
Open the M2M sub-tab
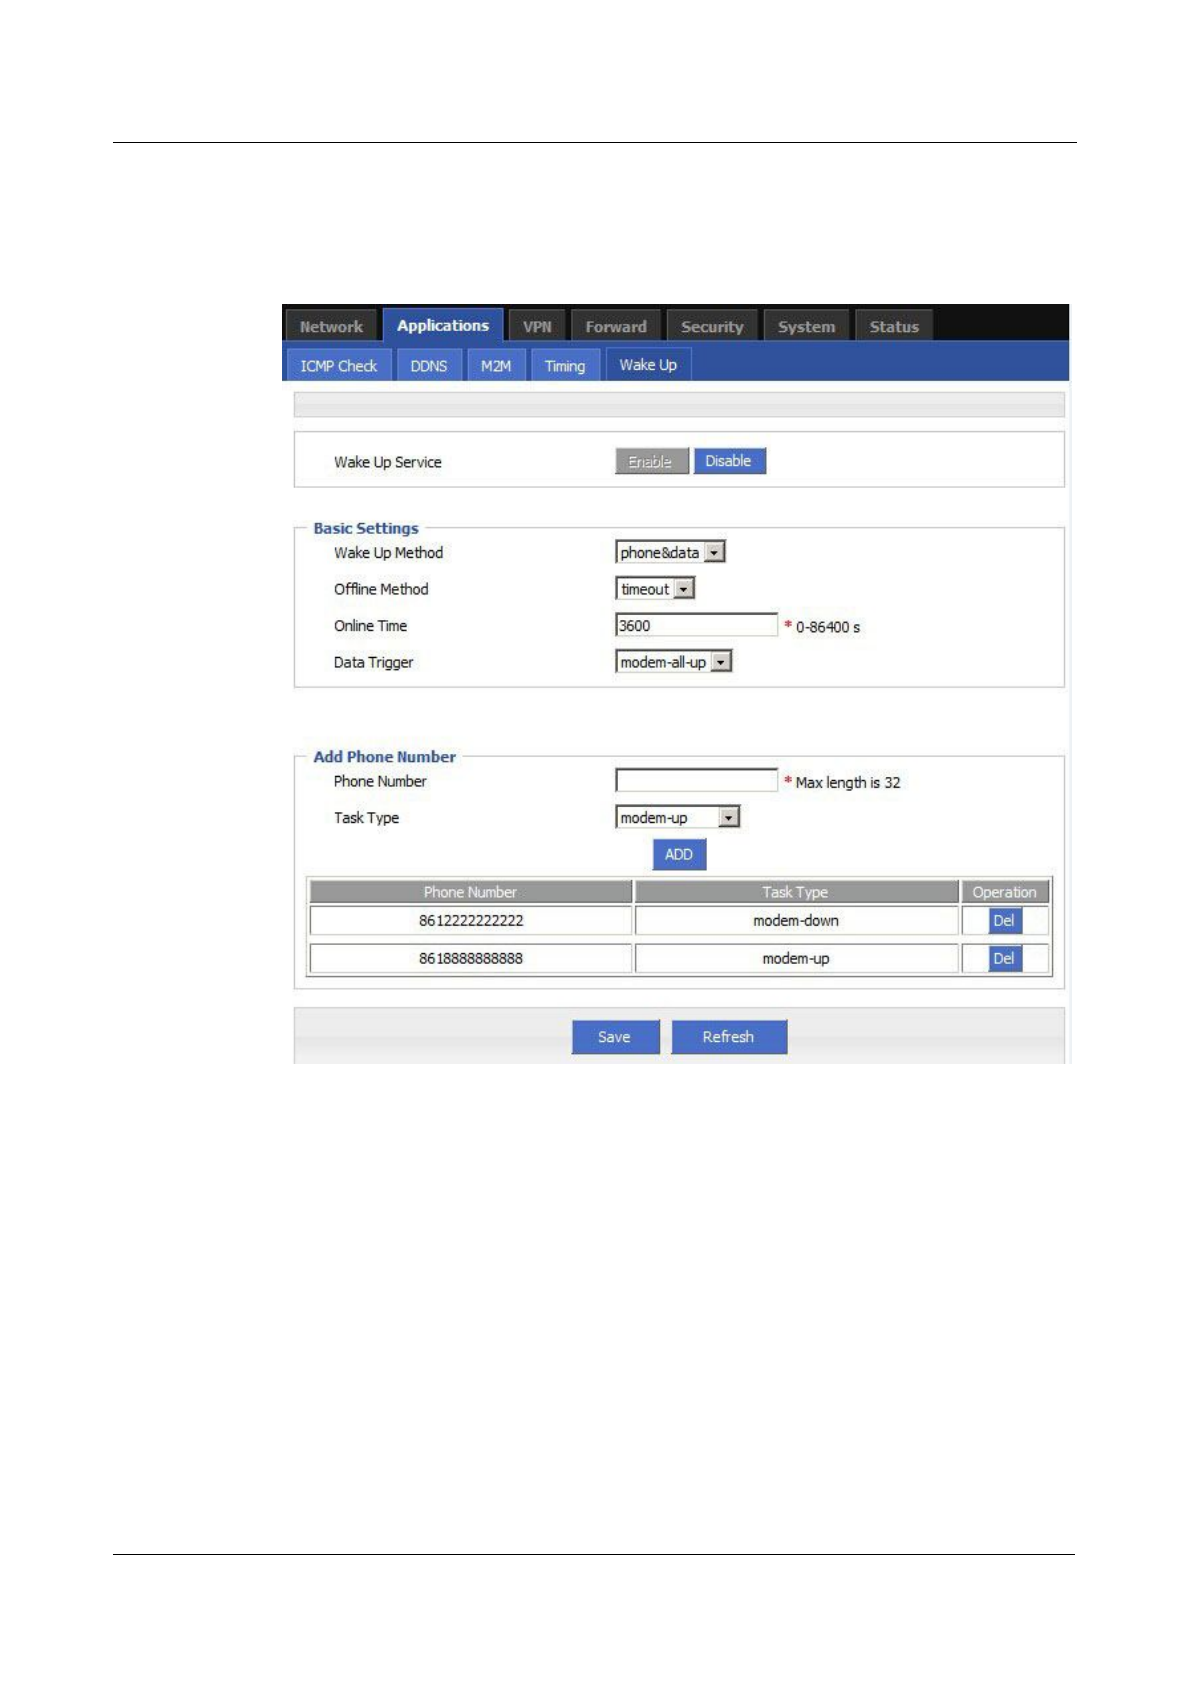pos(496,366)
